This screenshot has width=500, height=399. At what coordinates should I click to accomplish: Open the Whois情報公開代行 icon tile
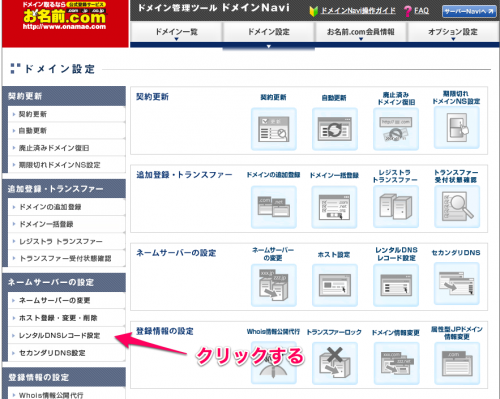274,363
